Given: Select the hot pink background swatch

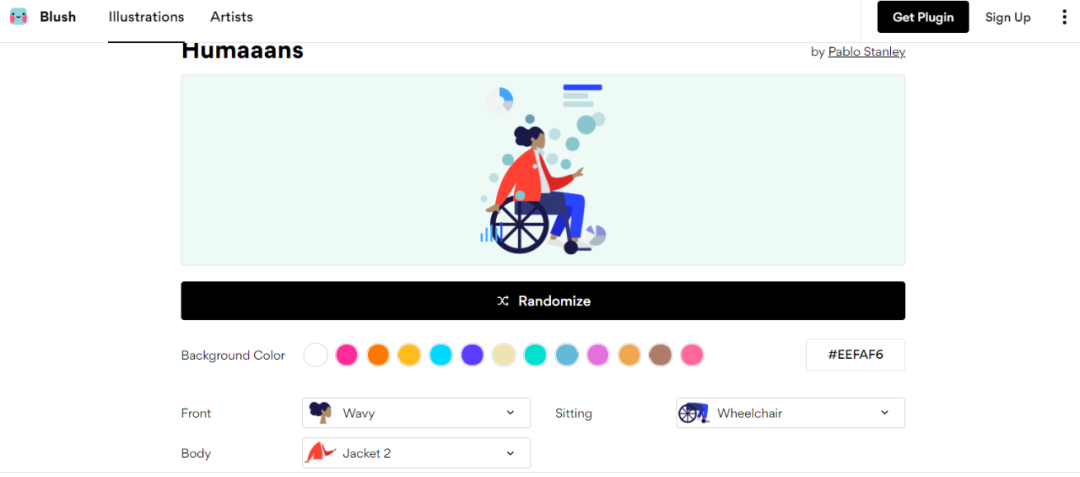Looking at the screenshot, I should click(346, 355).
